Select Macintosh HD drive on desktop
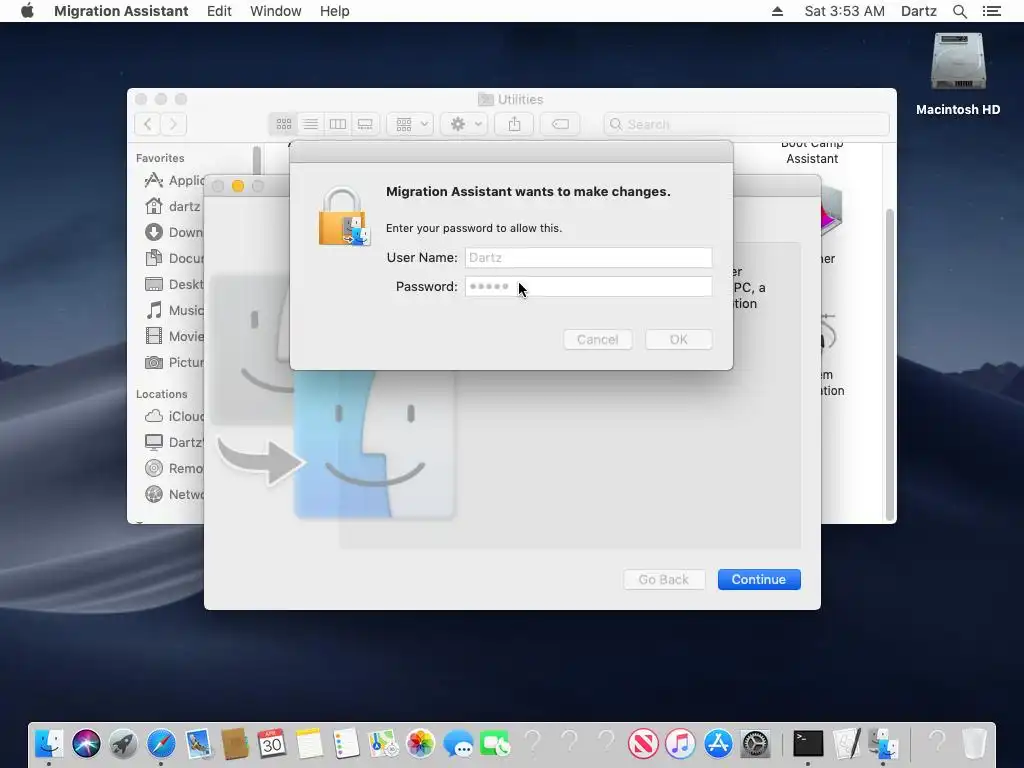Screen dimensions: 1024x768 (x=958, y=74)
